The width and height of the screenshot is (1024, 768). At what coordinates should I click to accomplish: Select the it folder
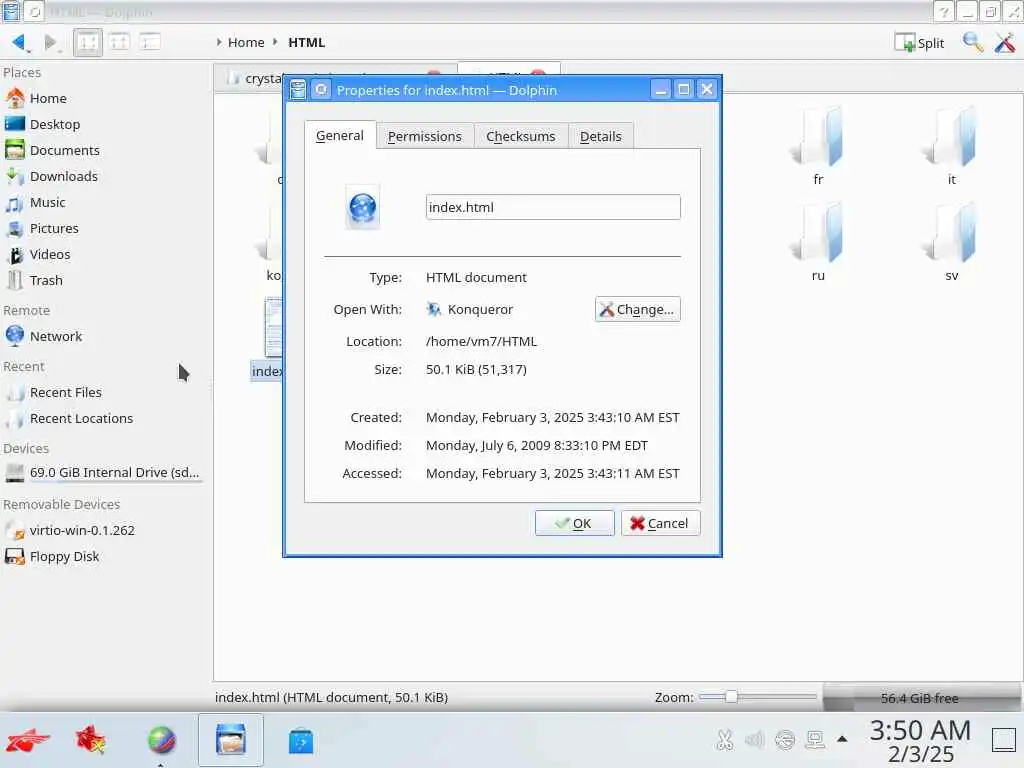[x=952, y=147]
